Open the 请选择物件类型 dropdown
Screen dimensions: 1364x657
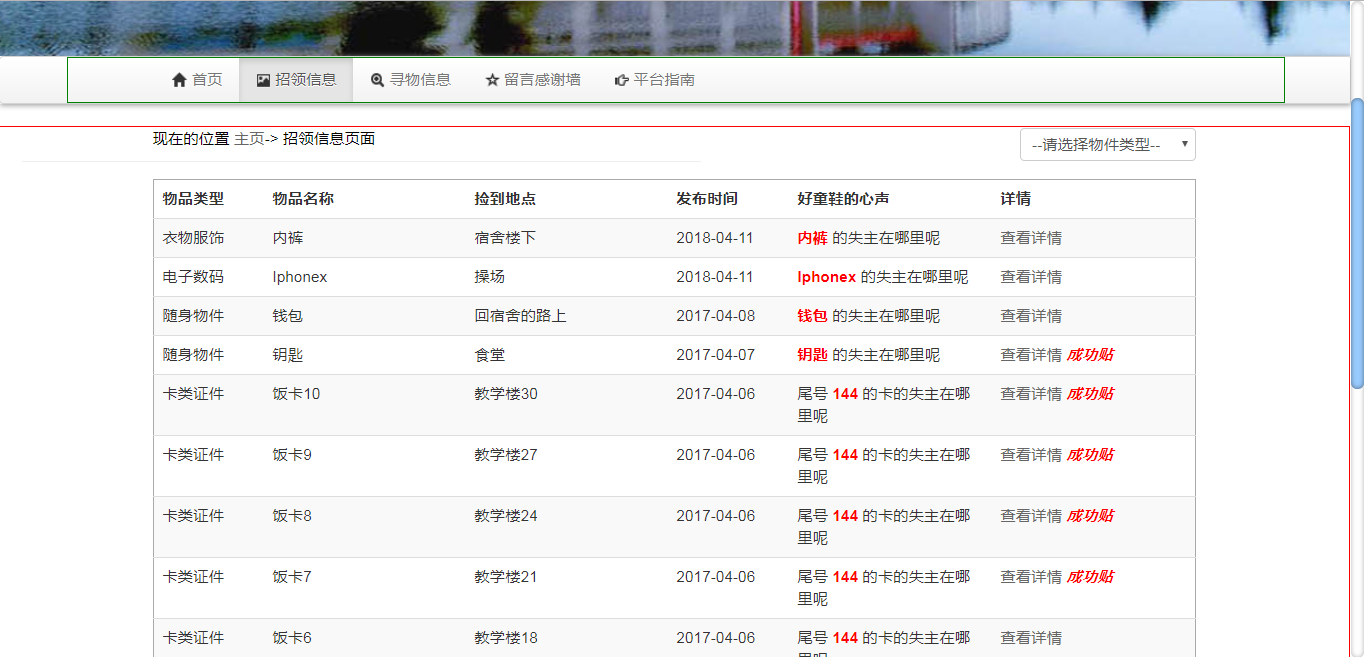coord(1107,144)
